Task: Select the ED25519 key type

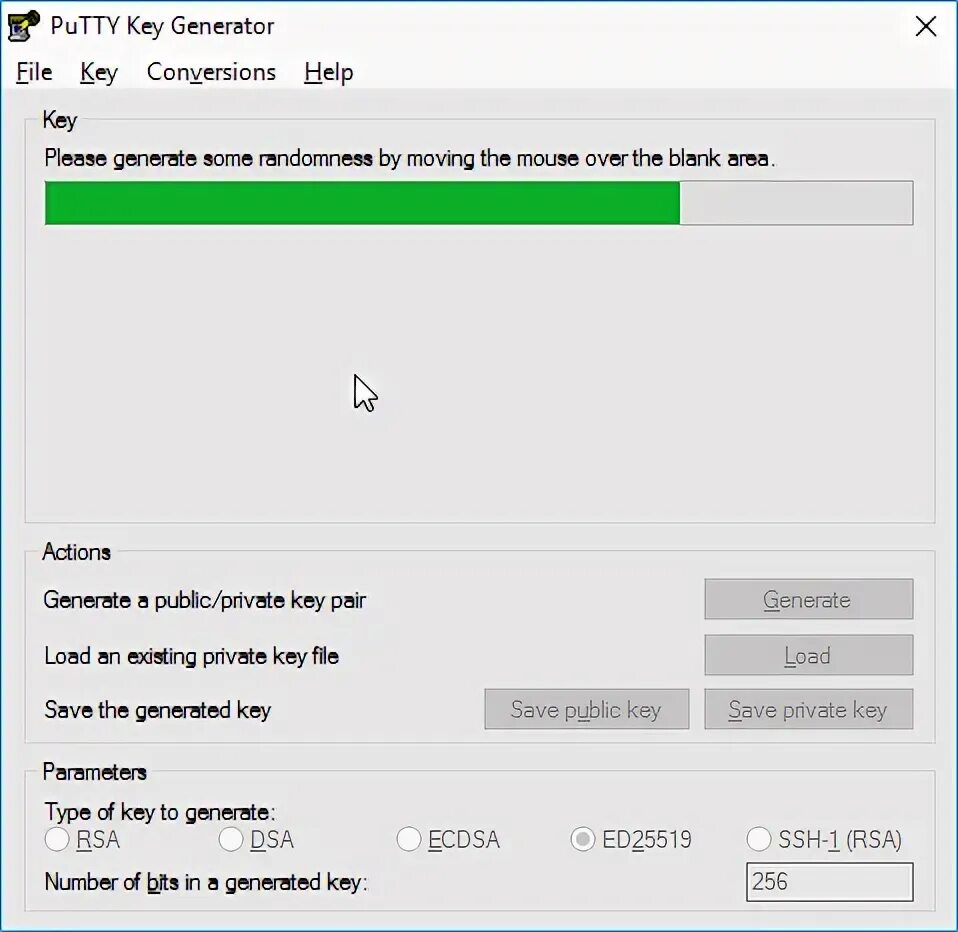Action: click(582, 839)
